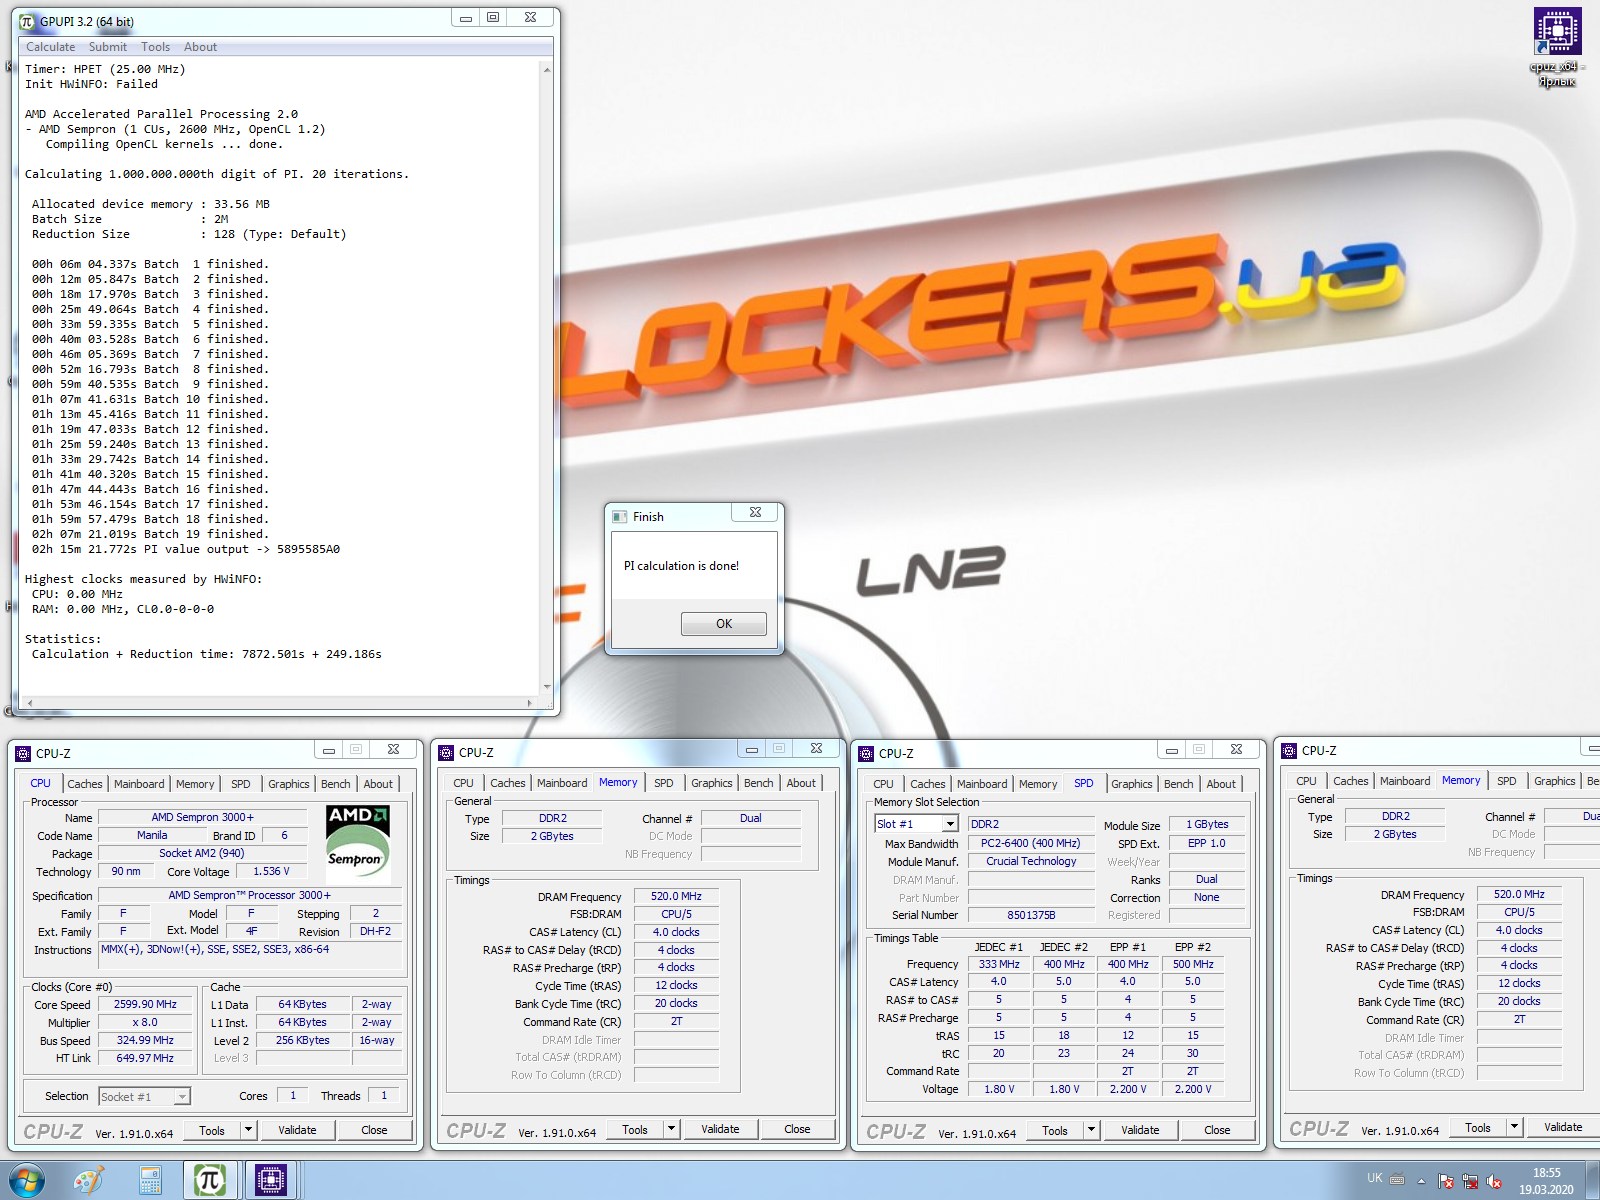
Task: Open the Caches tab in the rightmost CPU-Z window
Action: click(1351, 781)
